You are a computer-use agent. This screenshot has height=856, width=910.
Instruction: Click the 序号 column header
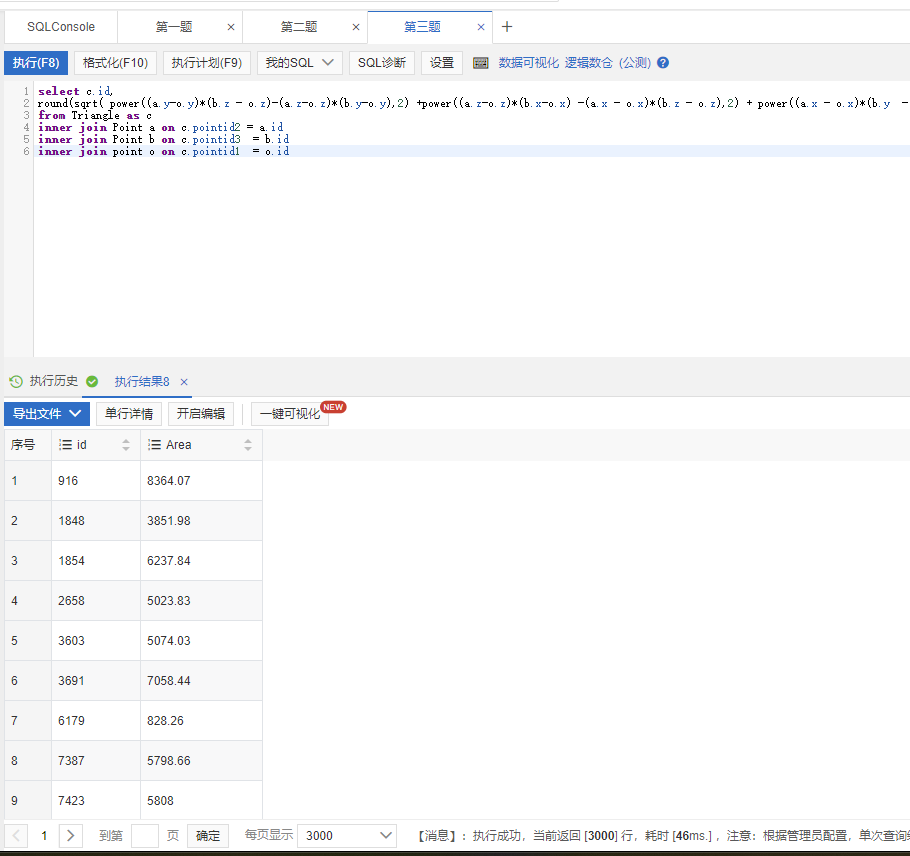(28, 445)
